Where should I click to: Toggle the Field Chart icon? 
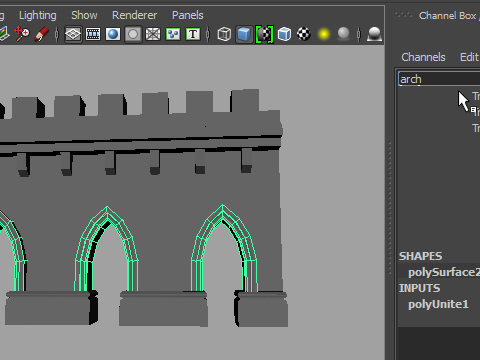coord(153,34)
